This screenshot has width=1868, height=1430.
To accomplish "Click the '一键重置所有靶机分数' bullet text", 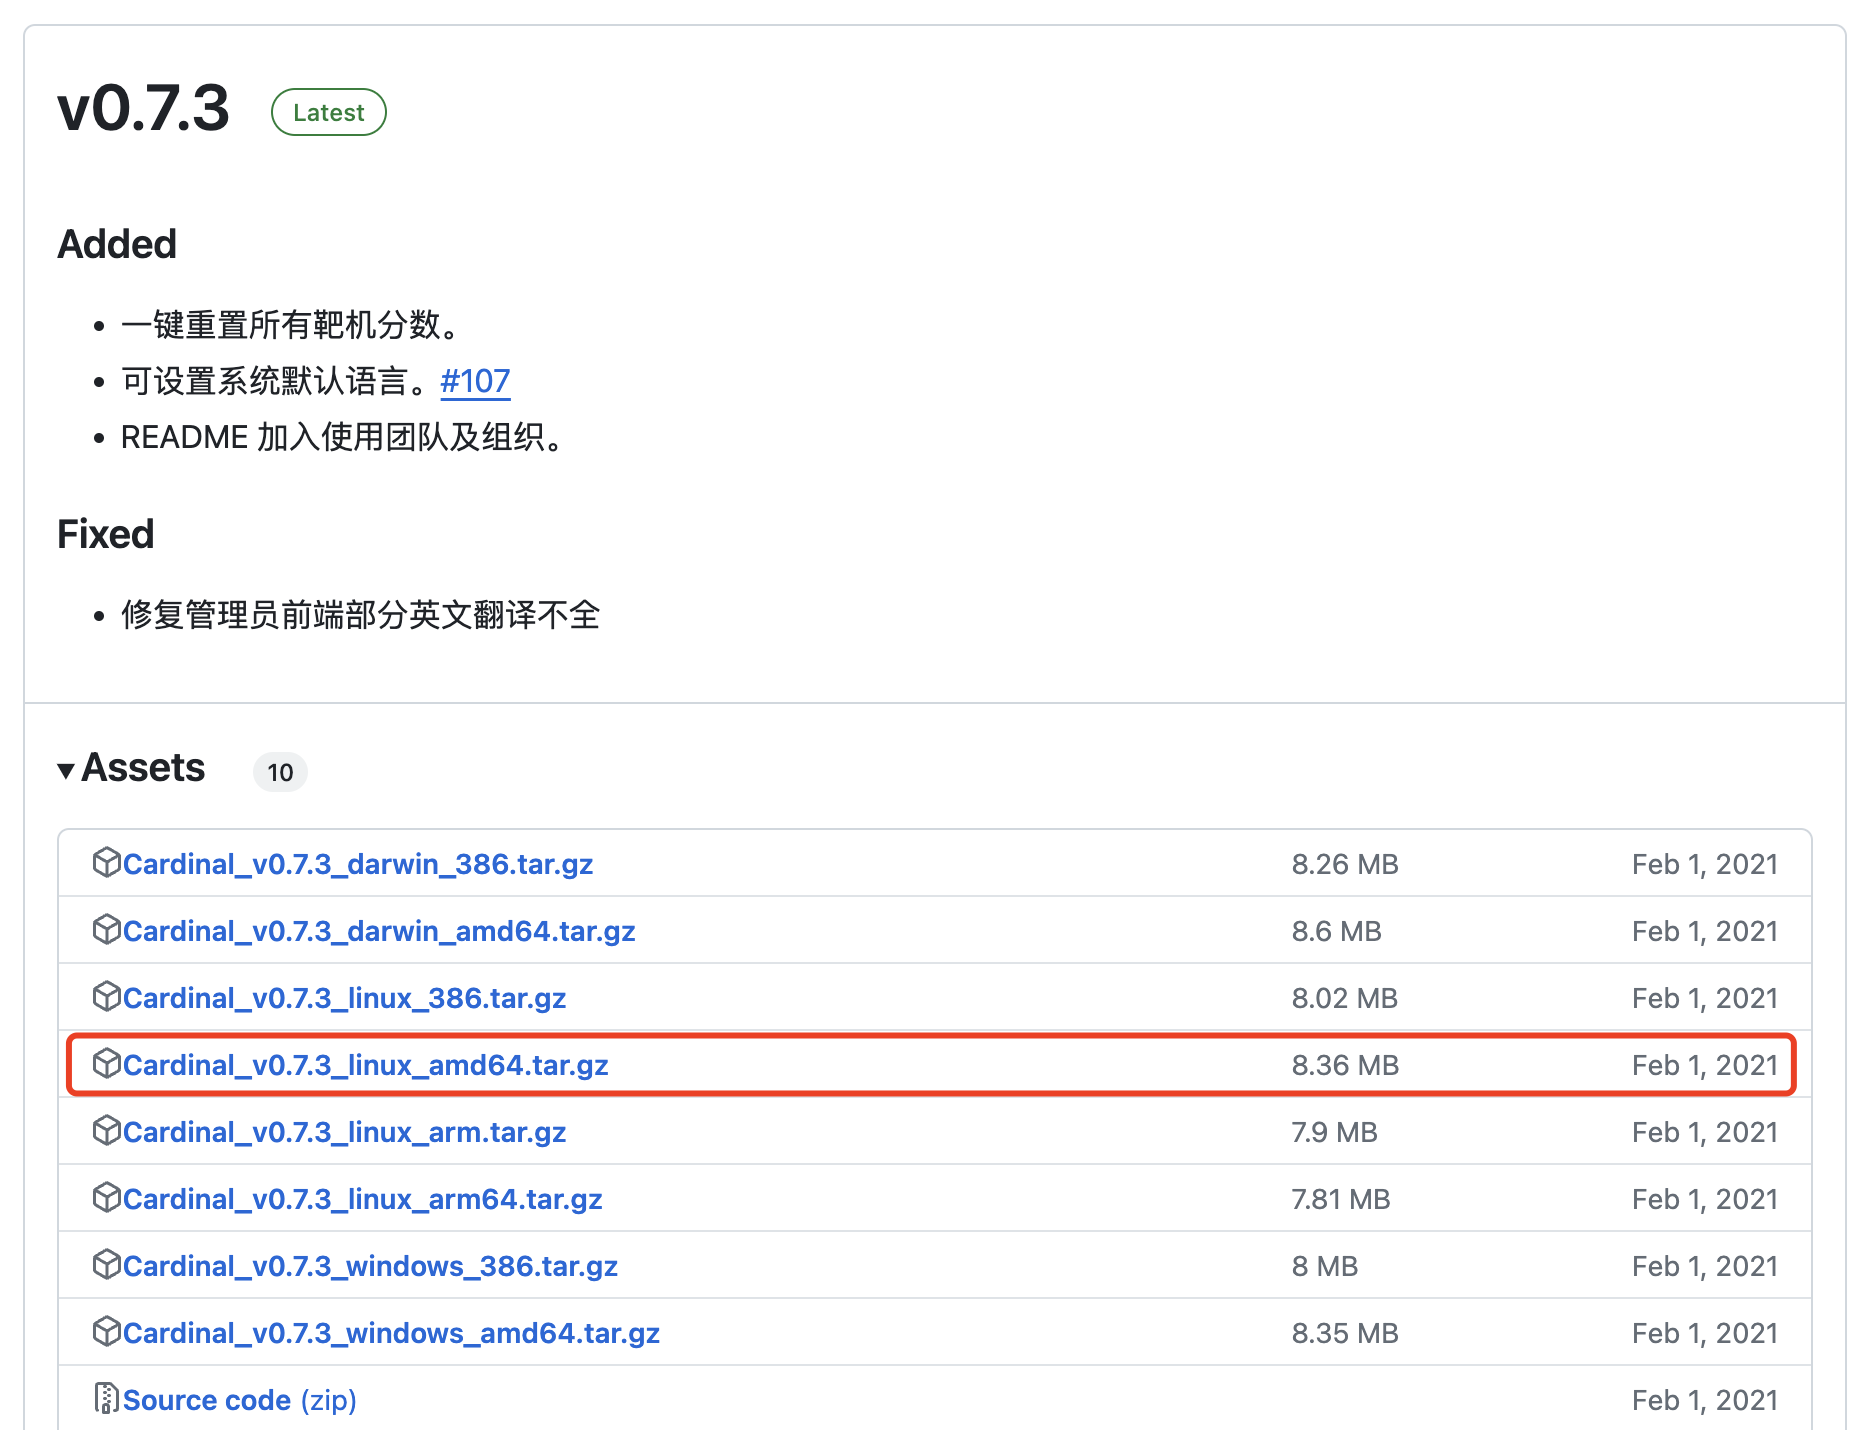I will tap(290, 325).
